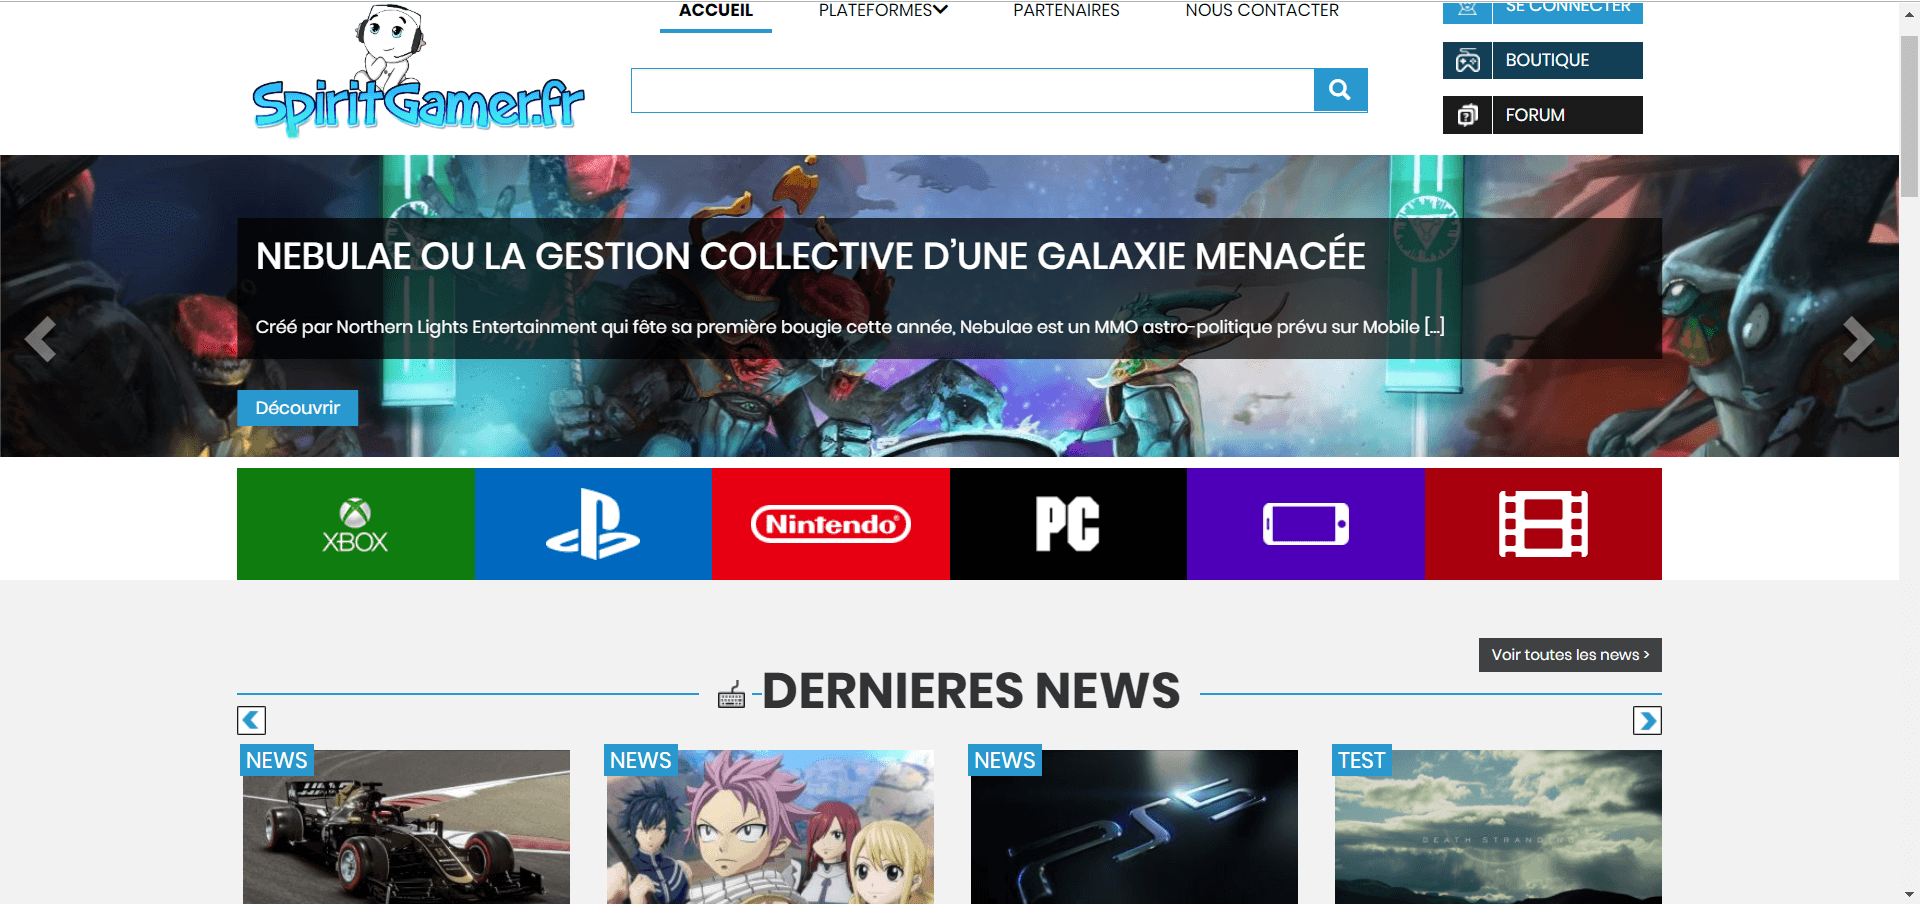Click the news carousel left arrow
1920x904 pixels.
(x=251, y=720)
